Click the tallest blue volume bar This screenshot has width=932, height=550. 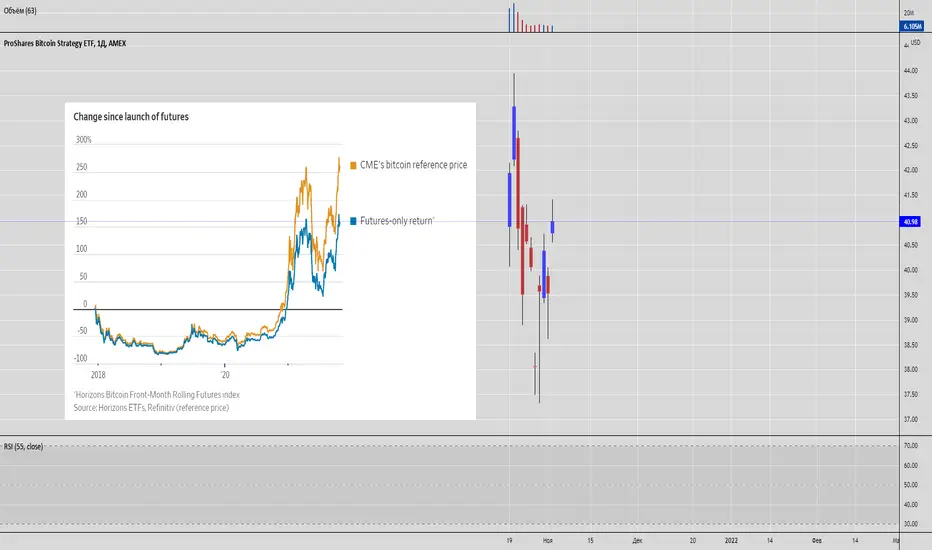pos(514,17)
